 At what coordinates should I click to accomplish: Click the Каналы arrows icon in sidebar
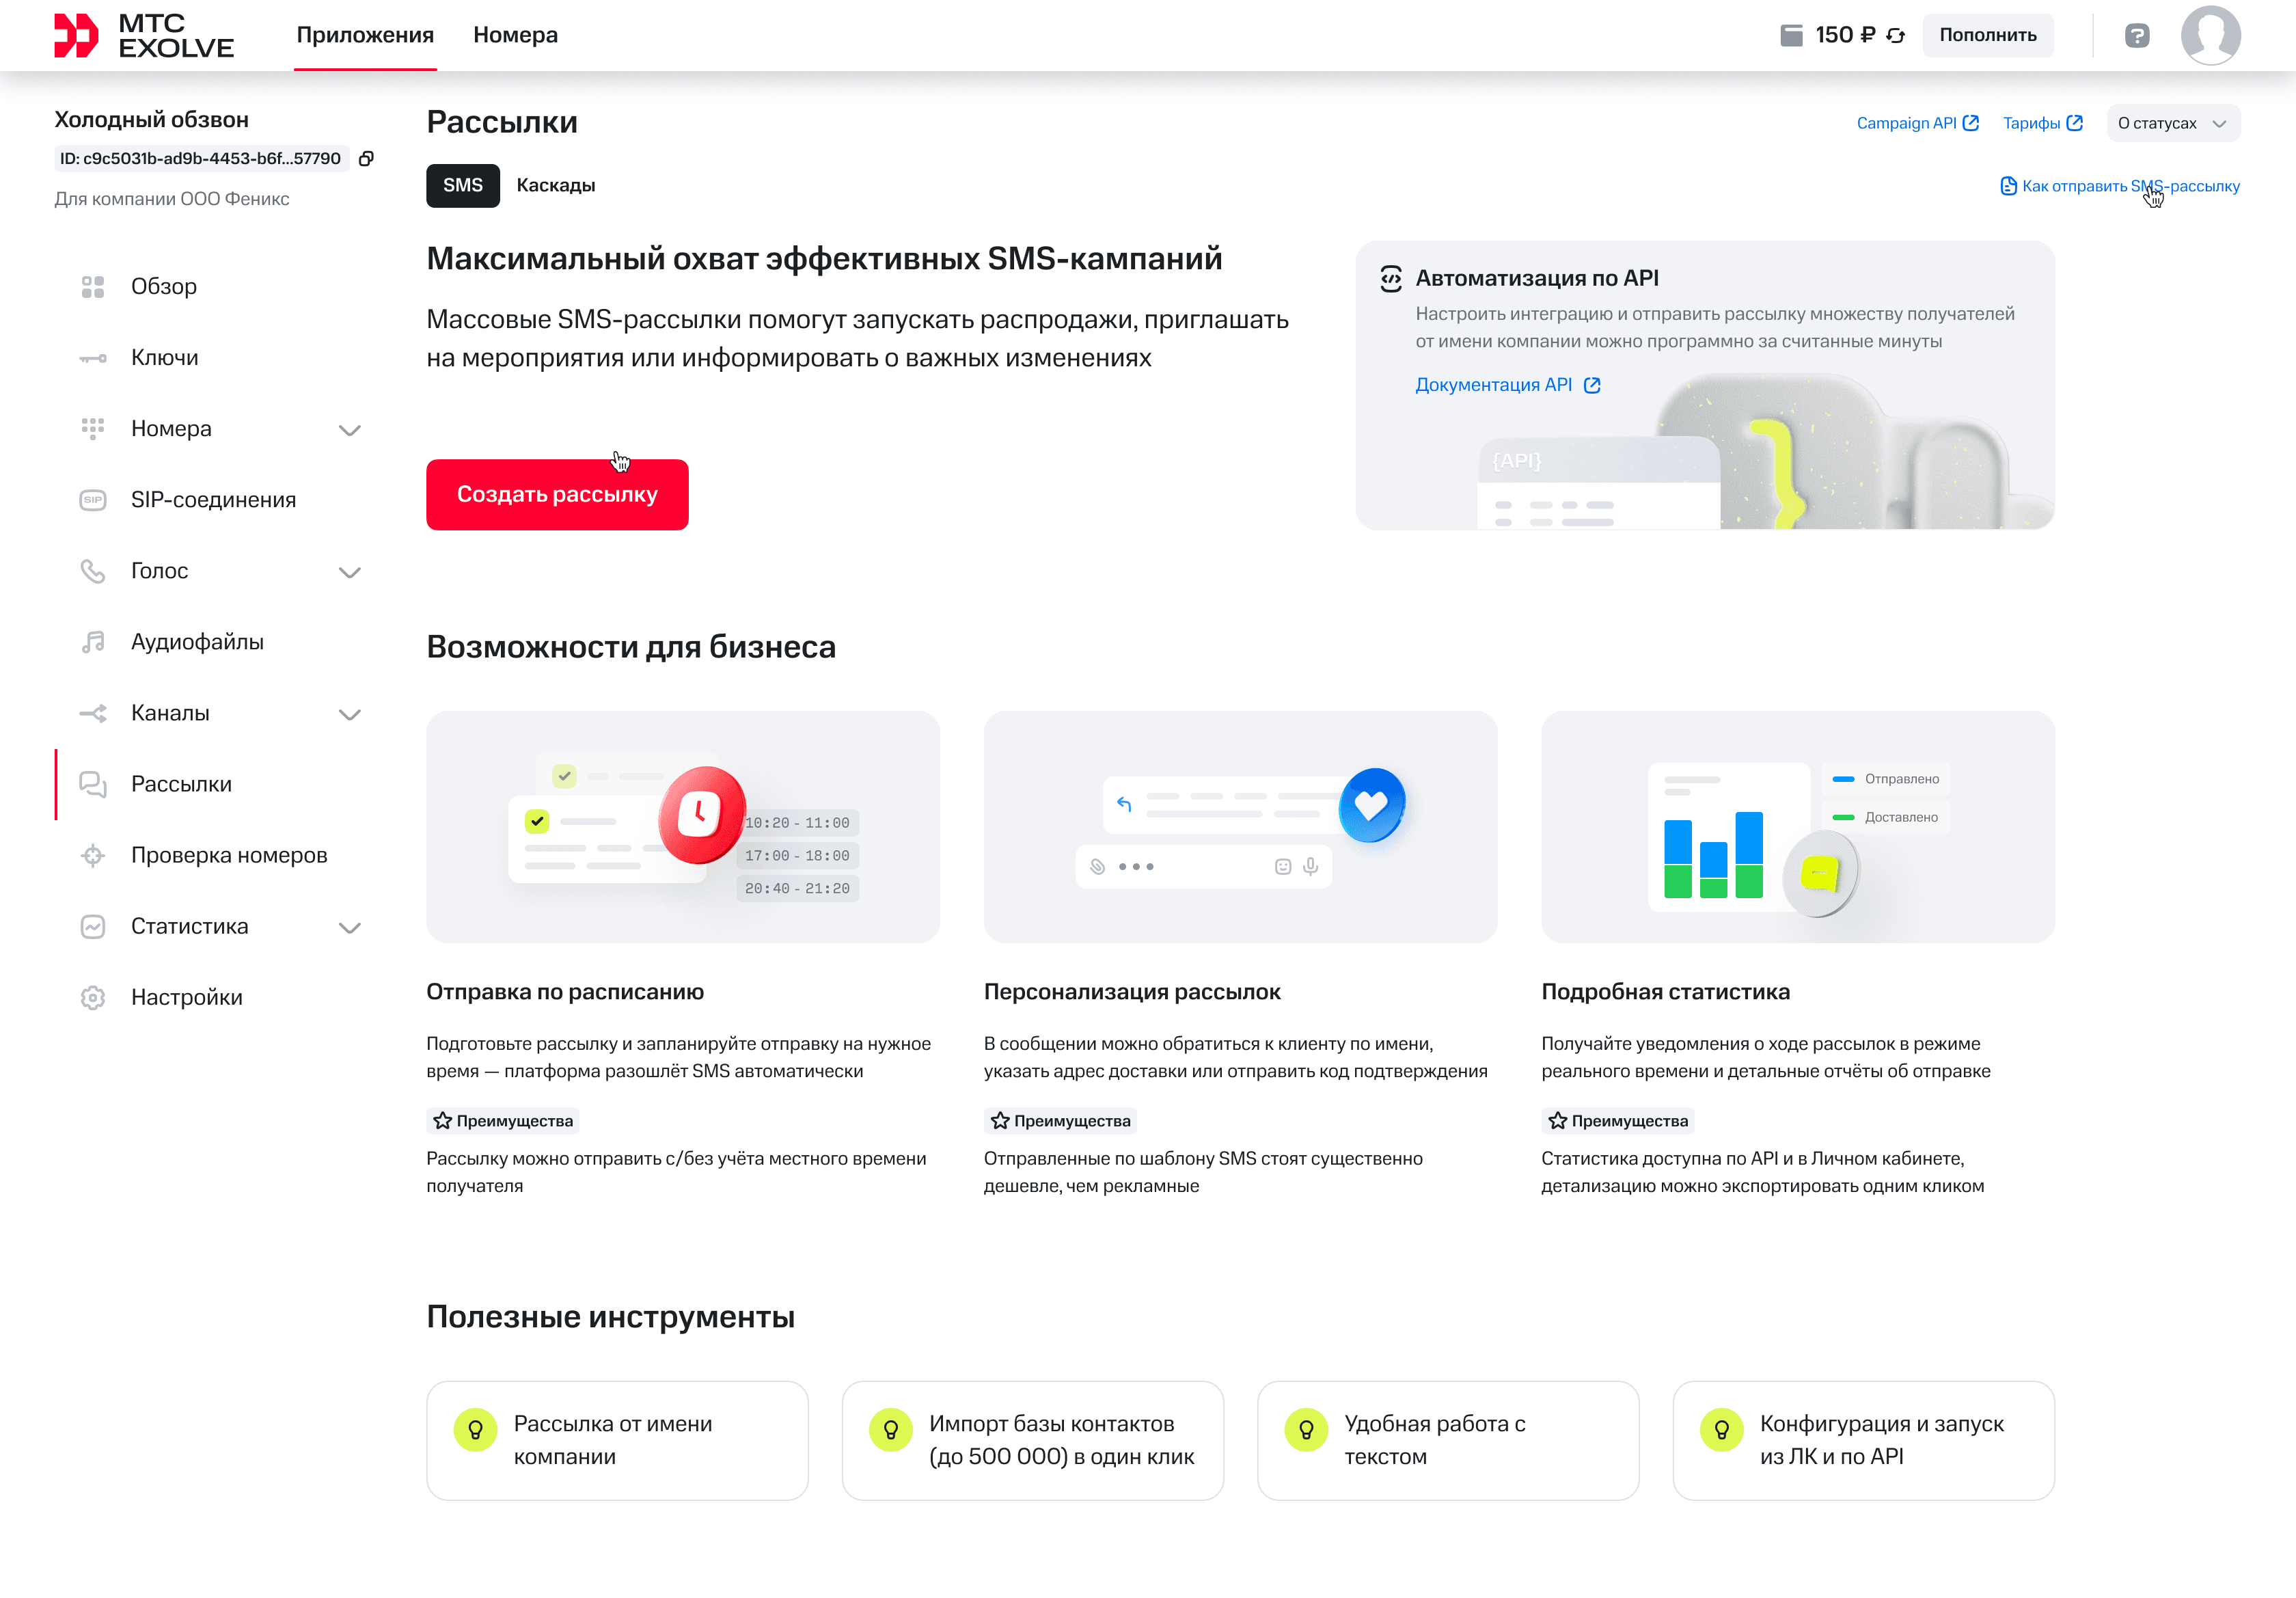pos(93,713)
